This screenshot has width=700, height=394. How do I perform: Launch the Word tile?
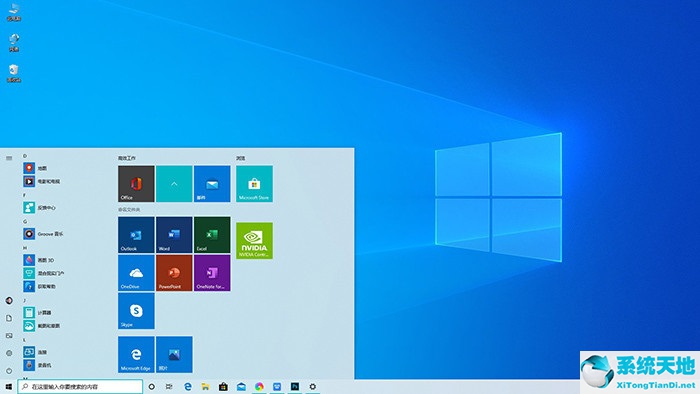click(174, 235)
